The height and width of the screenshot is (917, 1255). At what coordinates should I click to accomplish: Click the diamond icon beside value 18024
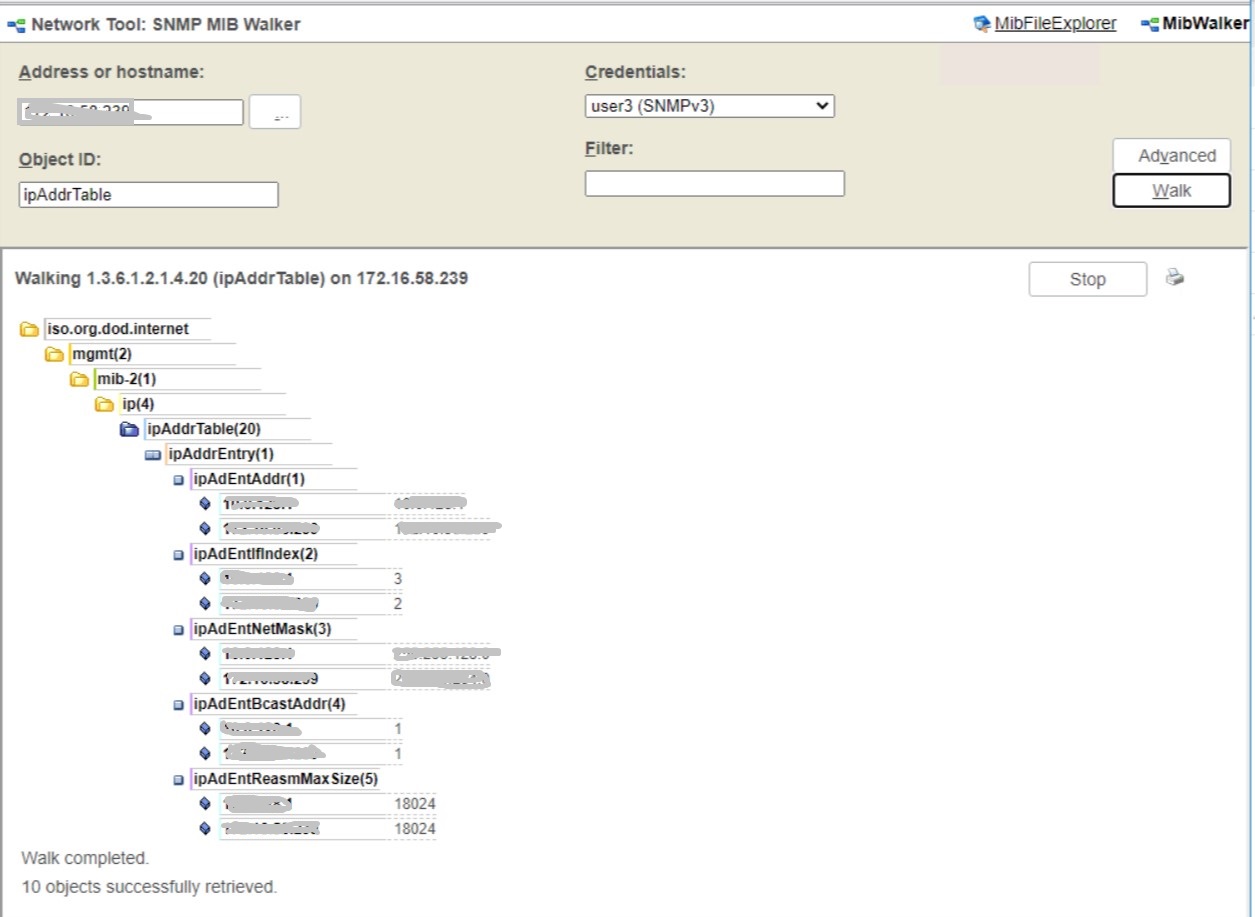tap(205, 803)
